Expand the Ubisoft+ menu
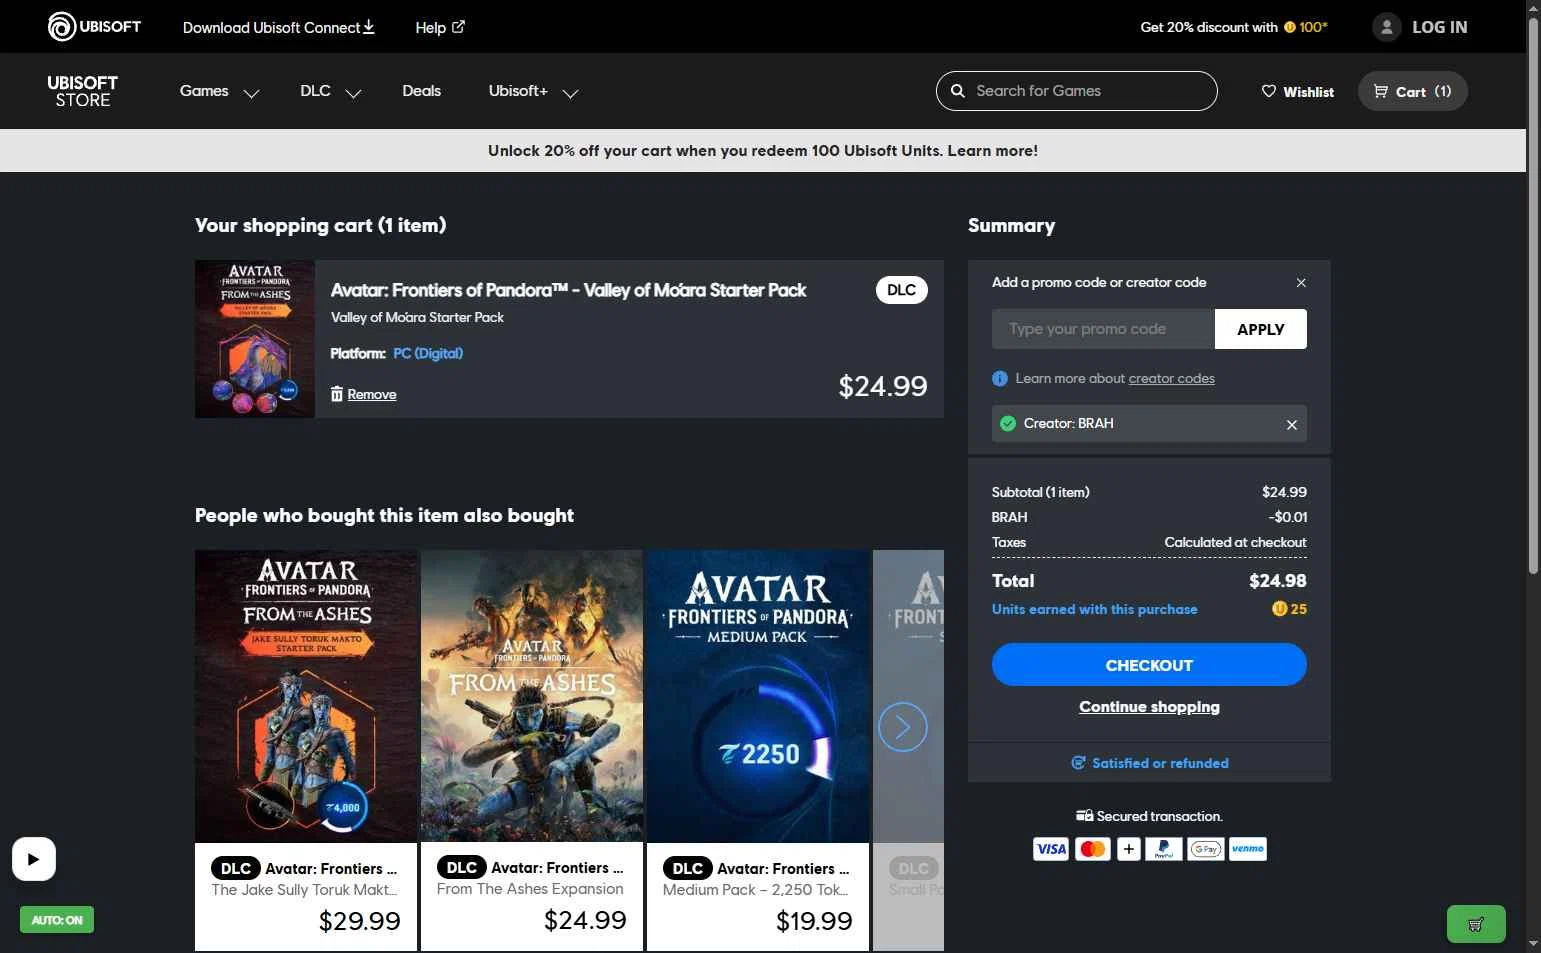The image size is (1541, 953). [x=533, y=91]
